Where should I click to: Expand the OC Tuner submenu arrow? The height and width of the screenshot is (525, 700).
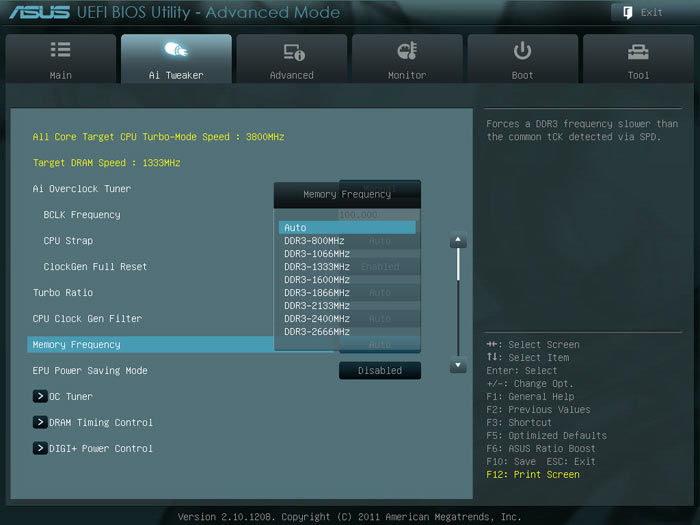click(40, 396)
